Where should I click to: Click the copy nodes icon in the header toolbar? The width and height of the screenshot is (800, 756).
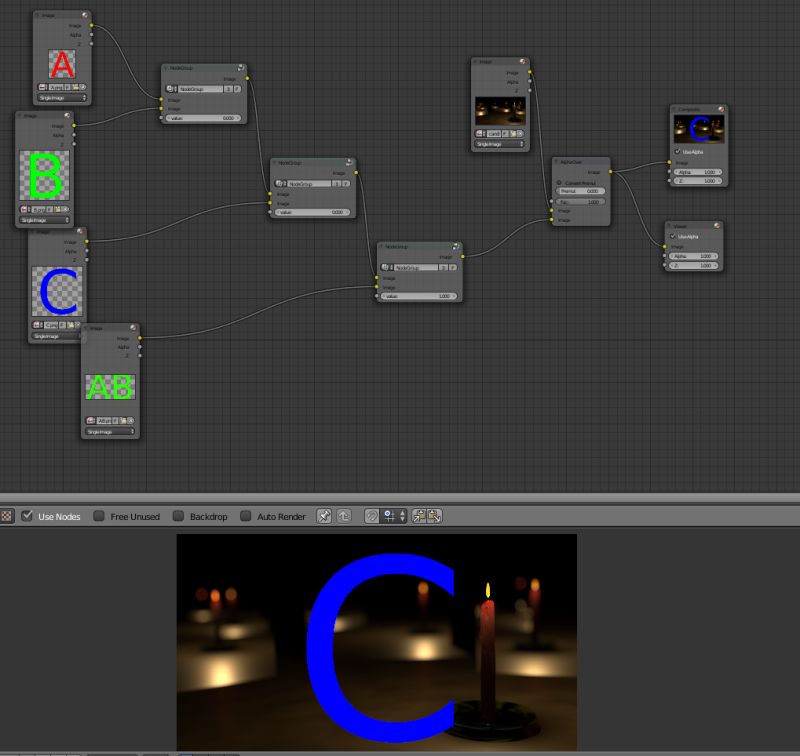click(419, 516)
